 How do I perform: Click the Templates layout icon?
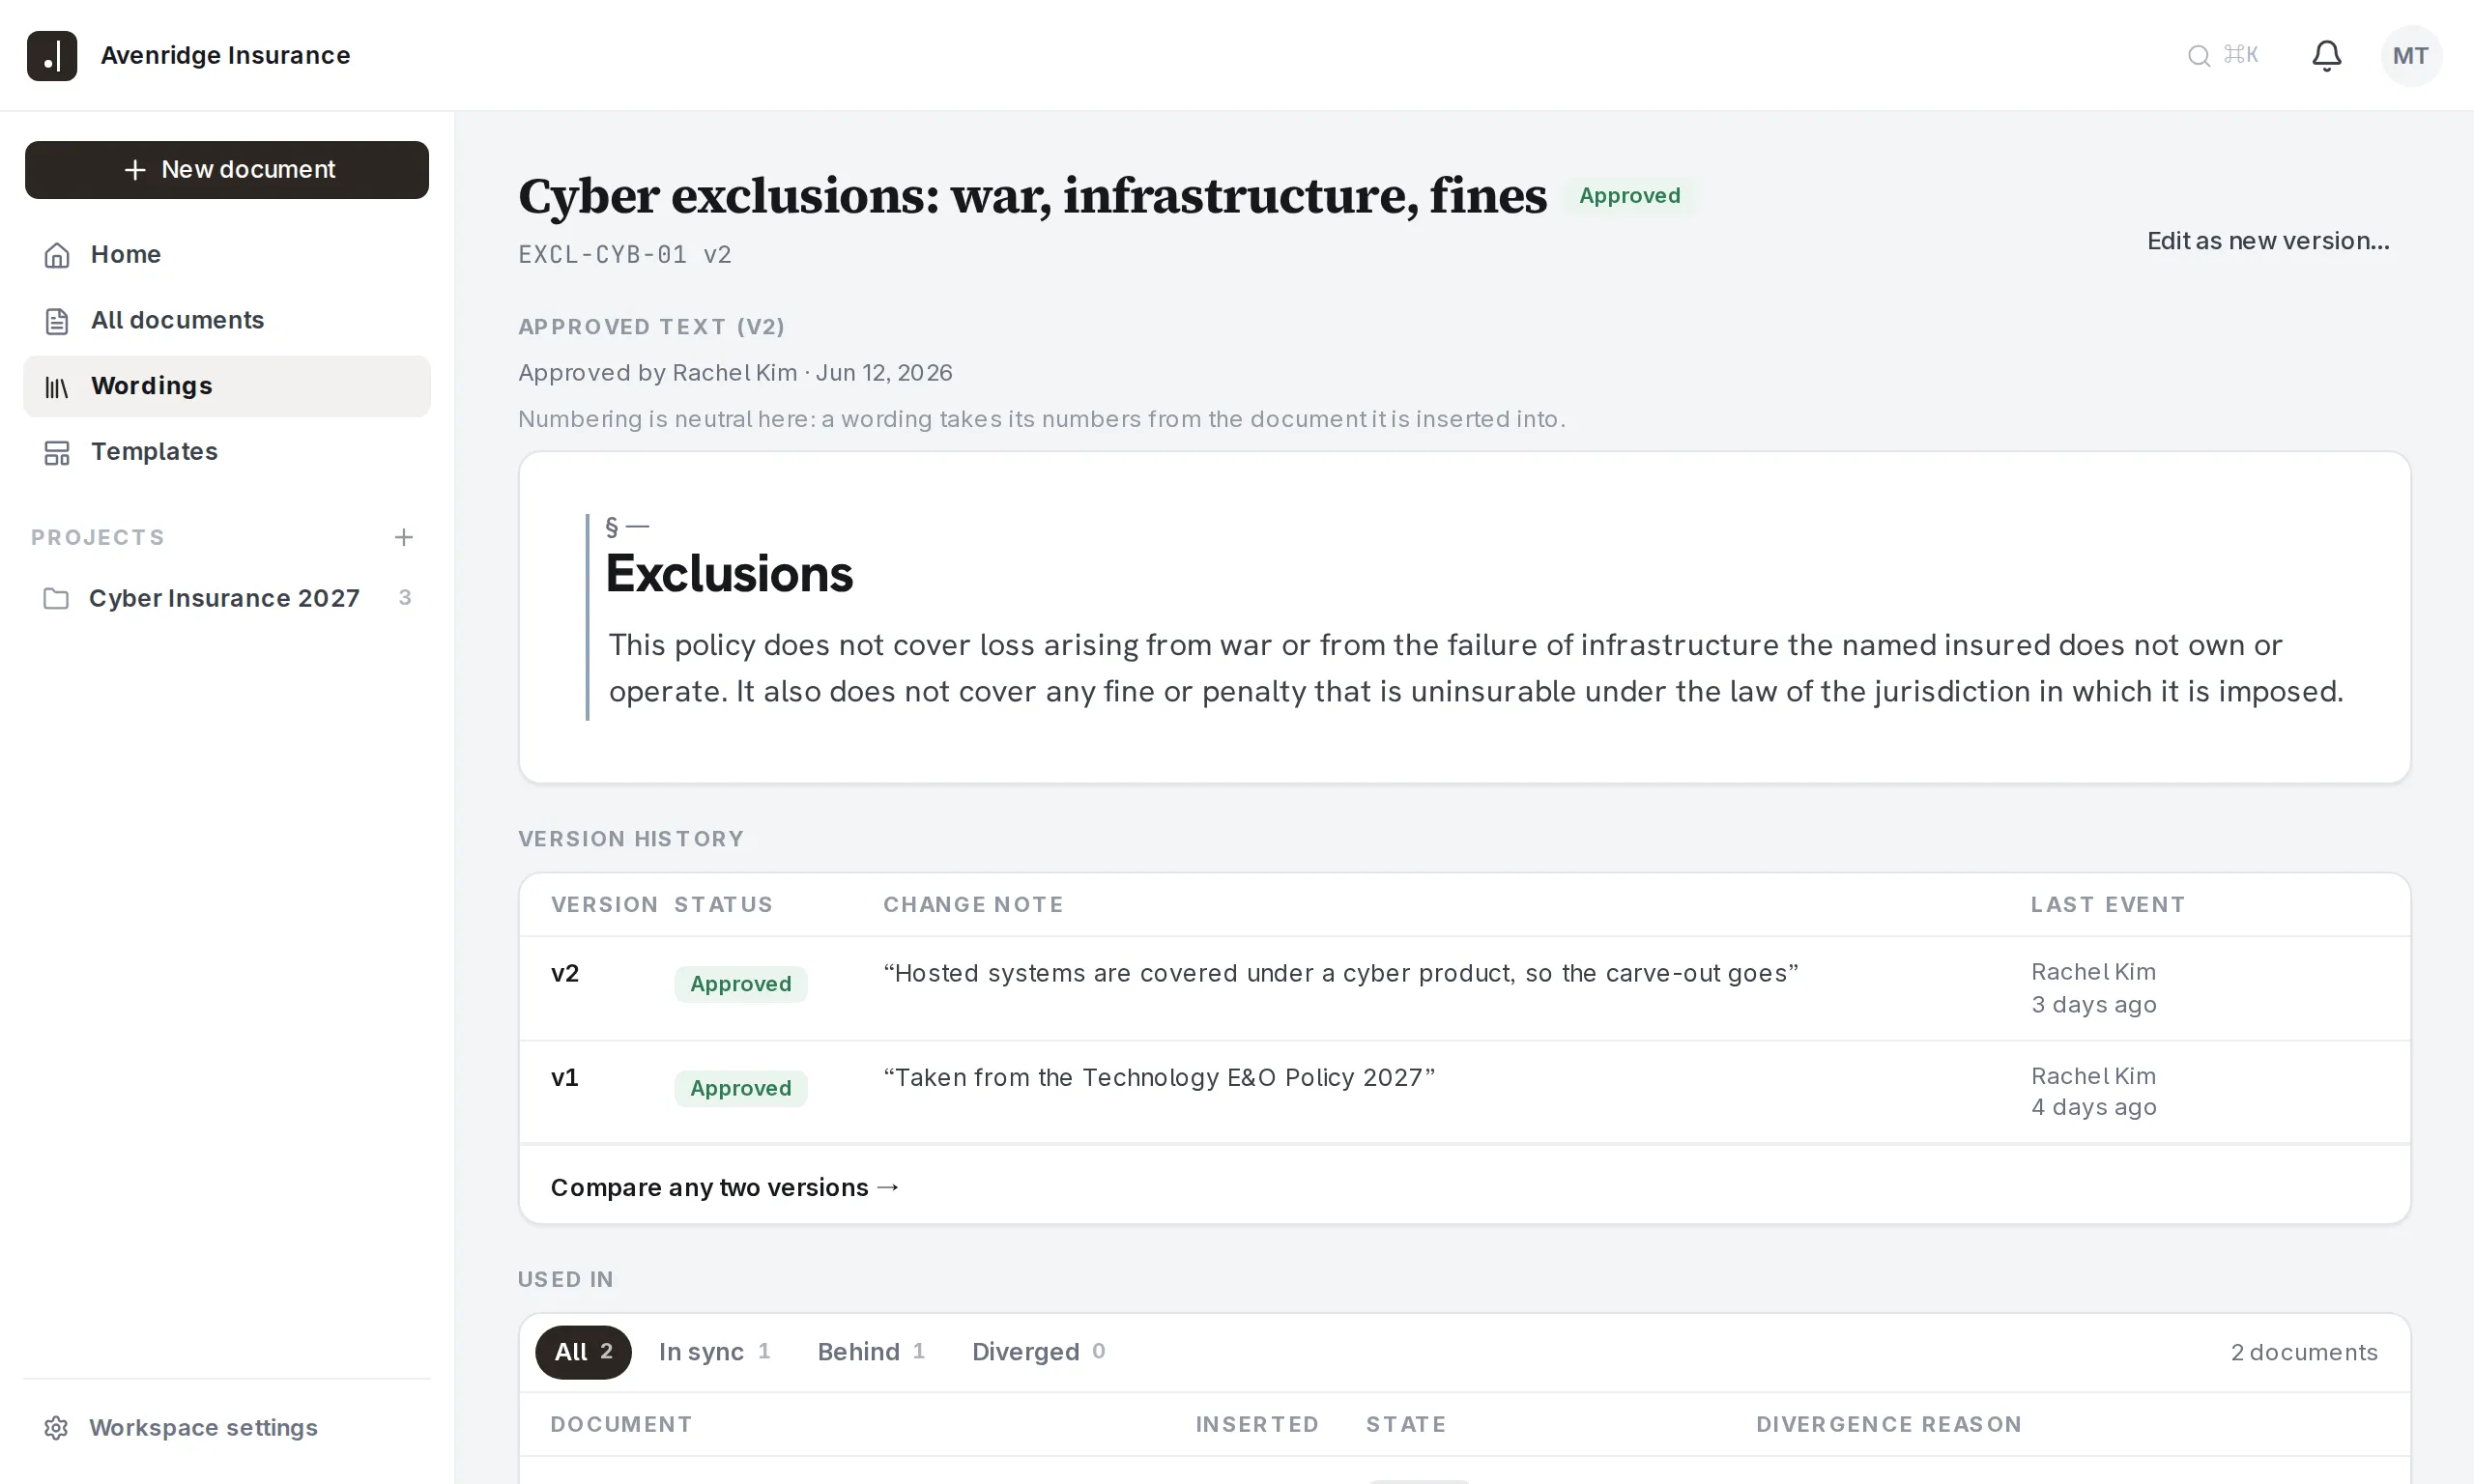(57, 453)
